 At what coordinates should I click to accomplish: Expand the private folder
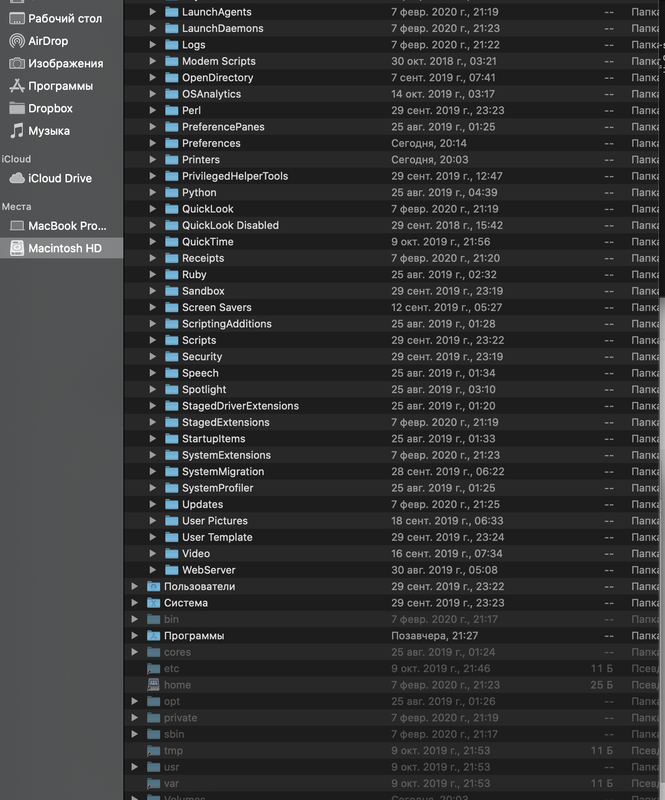click(134, 717)
